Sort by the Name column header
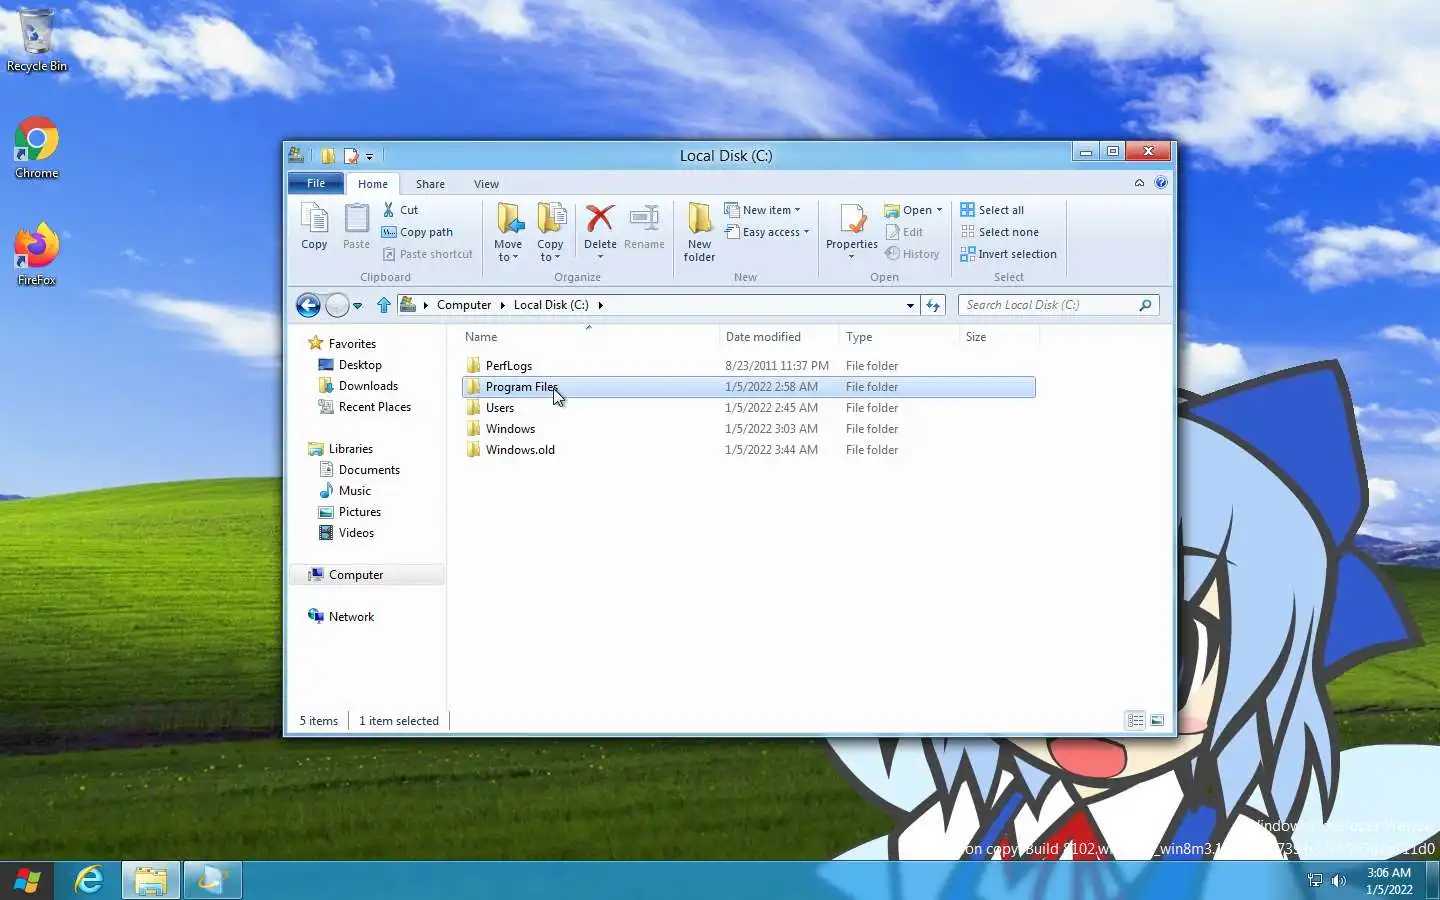Viewport: 1440px width, 900px height. [590, 337]
